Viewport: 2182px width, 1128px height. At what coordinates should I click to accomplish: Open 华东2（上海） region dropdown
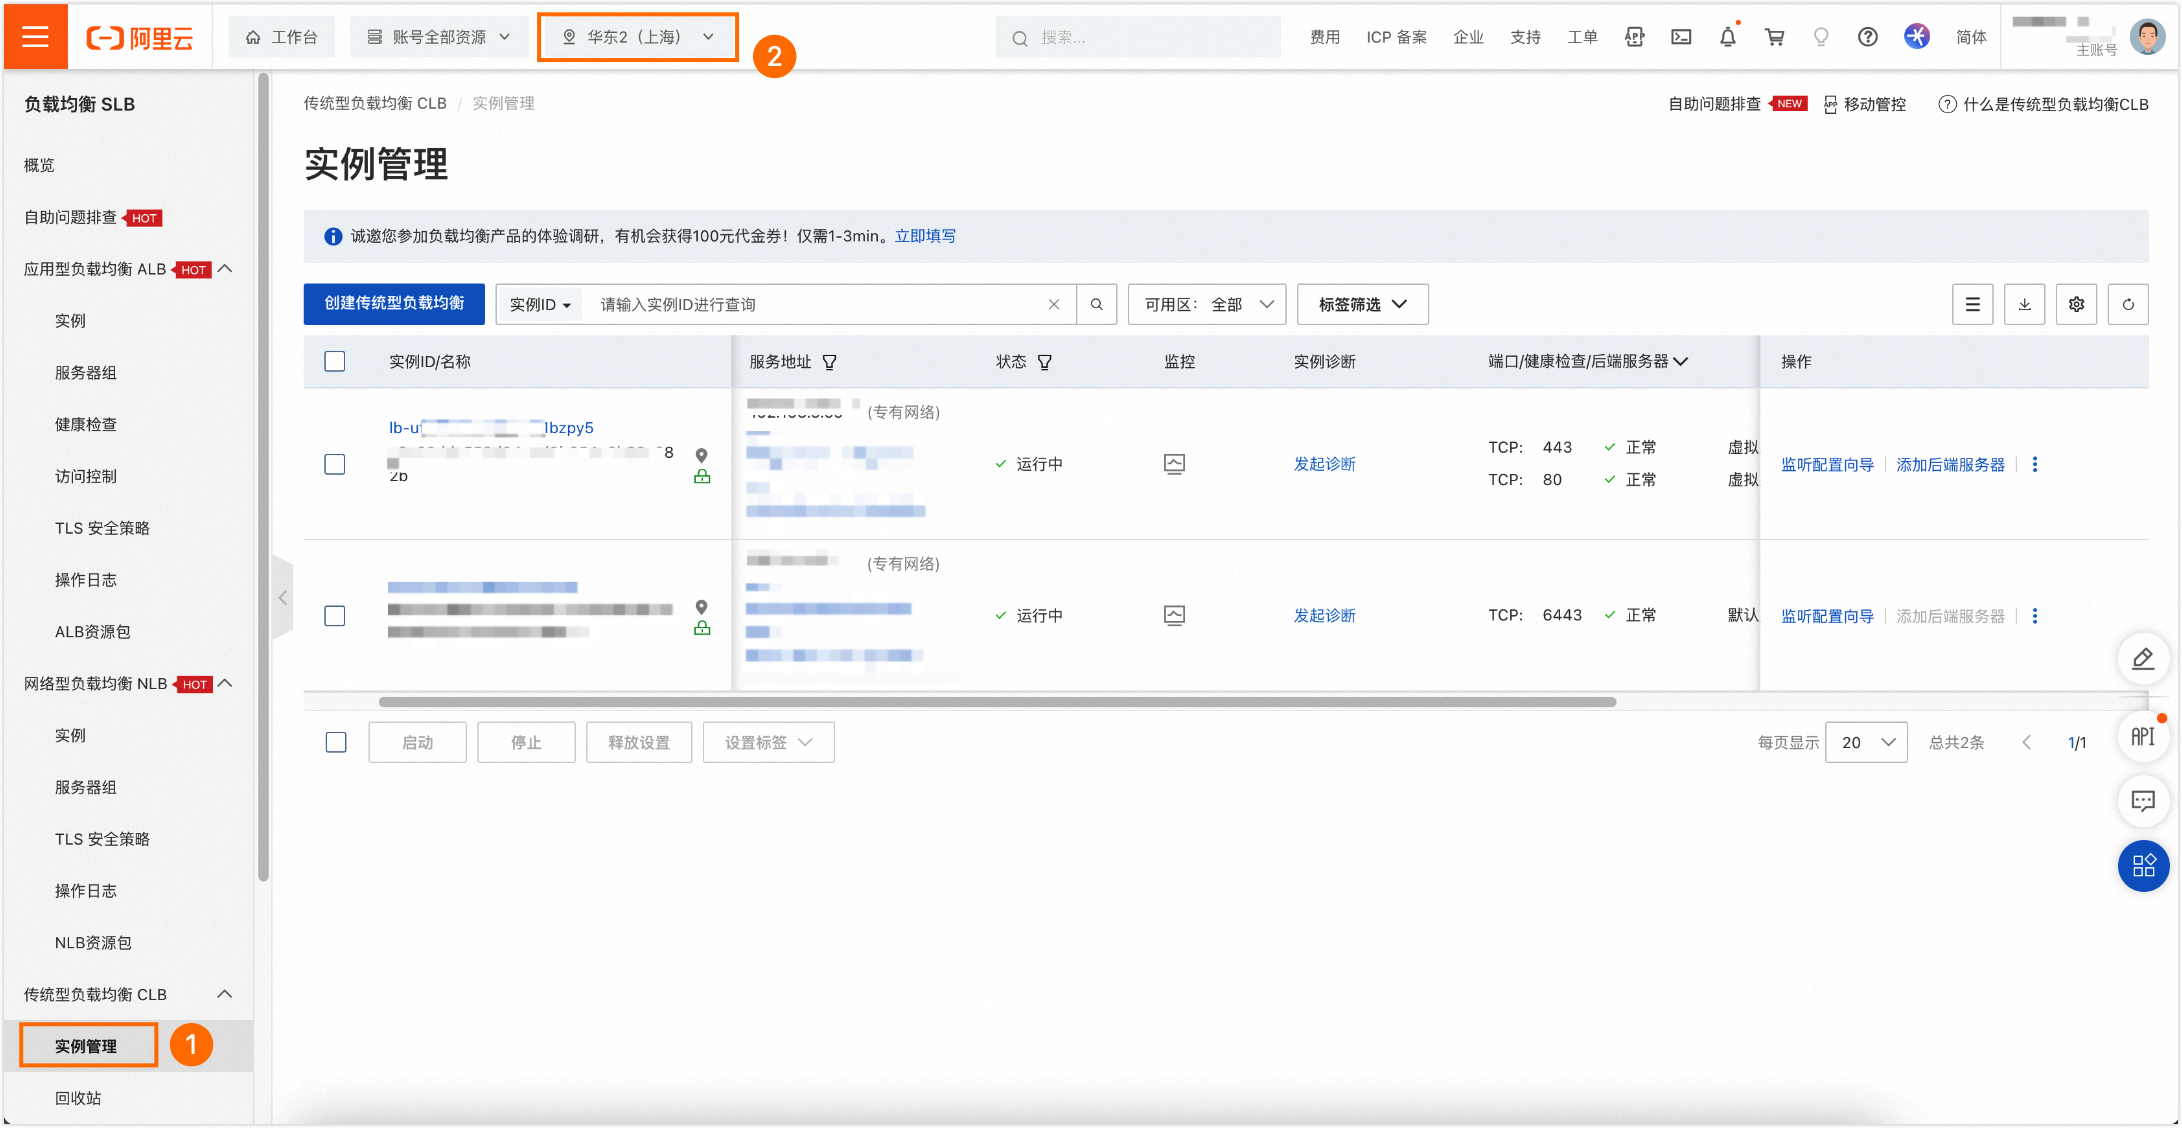pyautogui.click(x=638, y=37)
